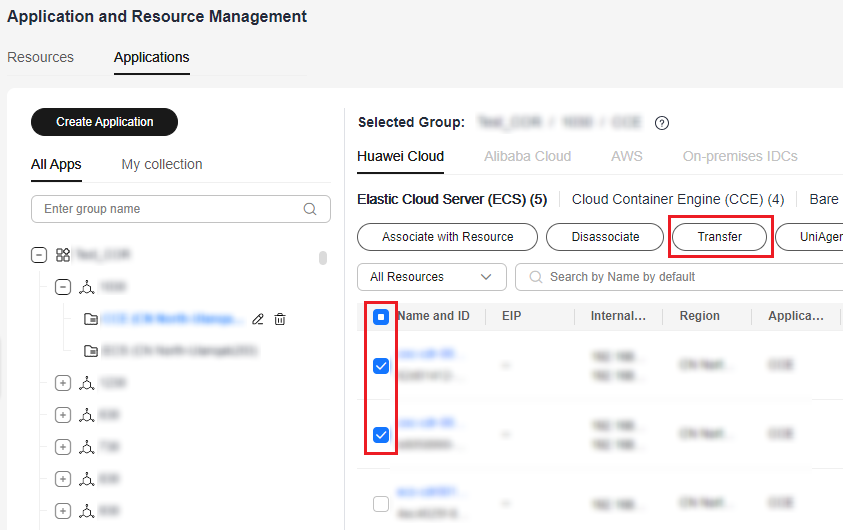Click the Create Application button
Image resolution: width=843 pixels, height=530 pixels.
[105, 122]
